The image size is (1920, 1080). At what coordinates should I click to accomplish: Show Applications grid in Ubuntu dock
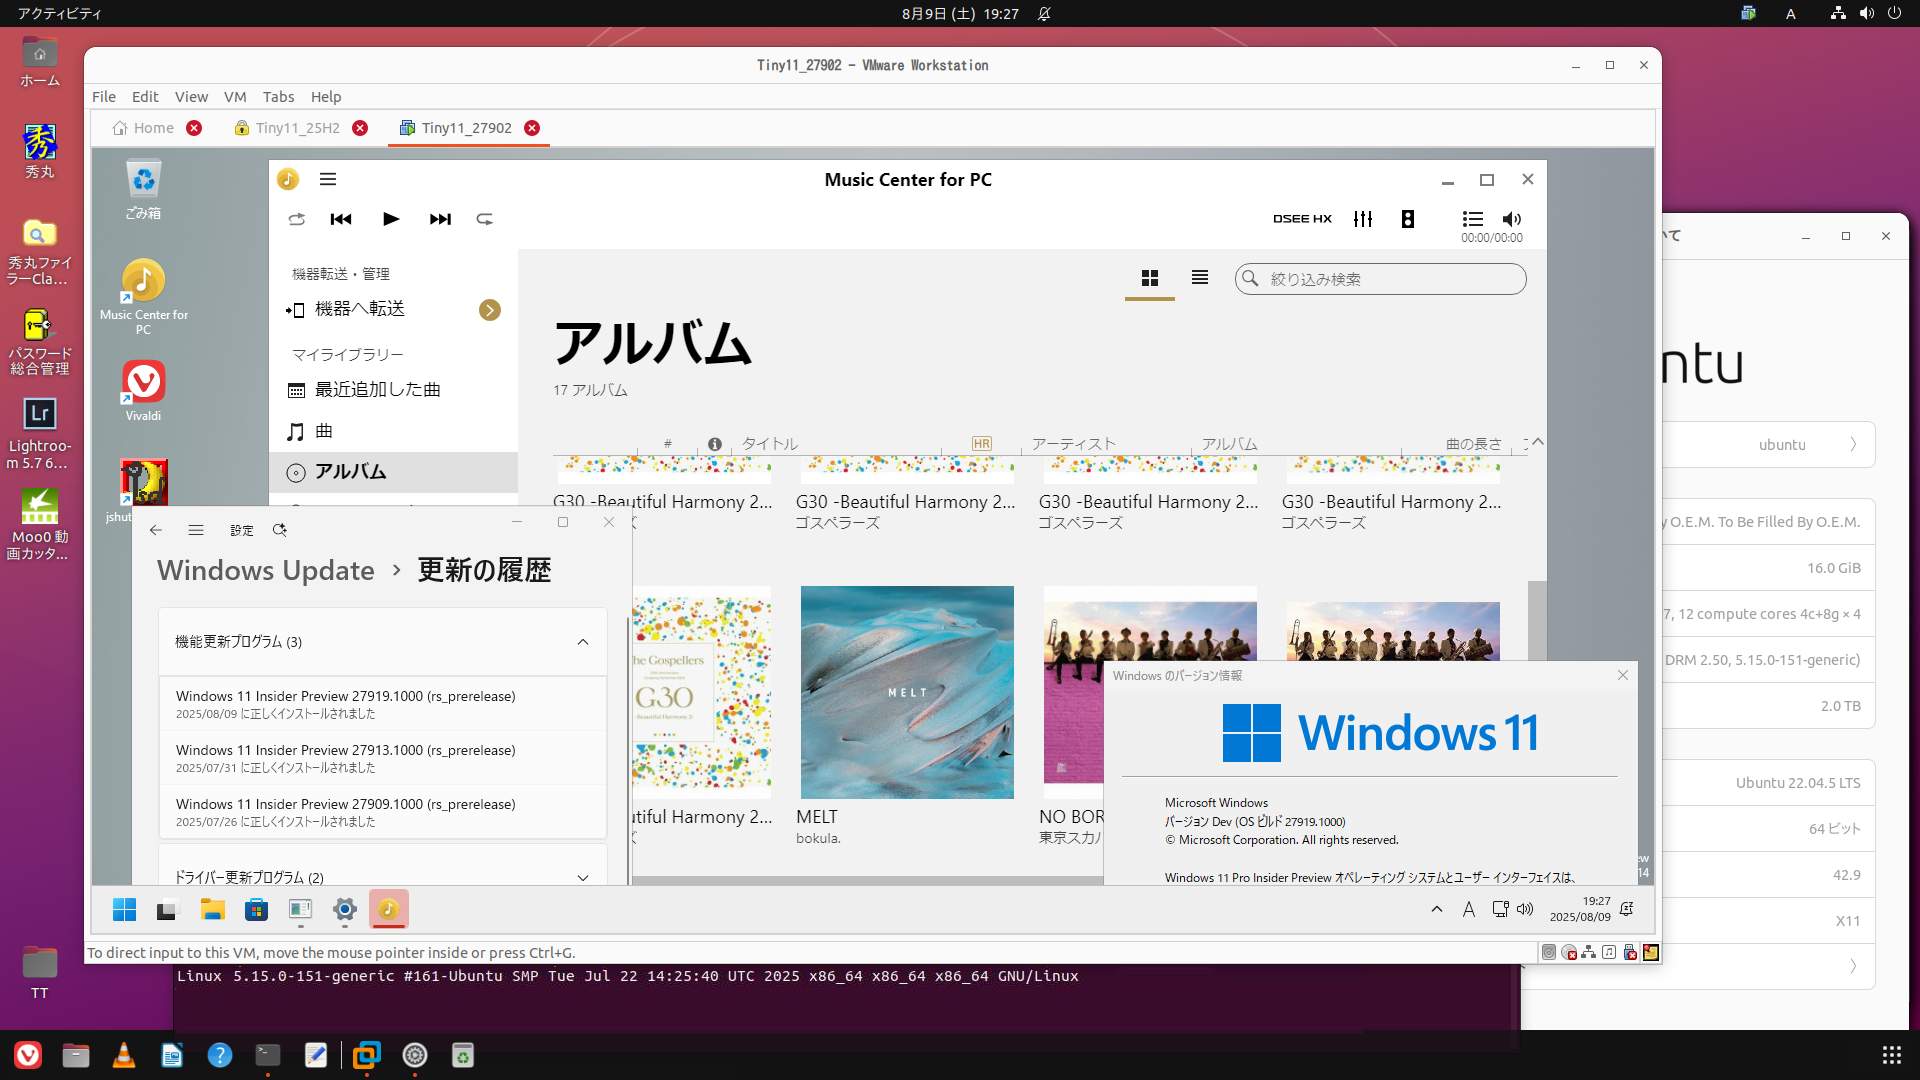(1891, 1055)
